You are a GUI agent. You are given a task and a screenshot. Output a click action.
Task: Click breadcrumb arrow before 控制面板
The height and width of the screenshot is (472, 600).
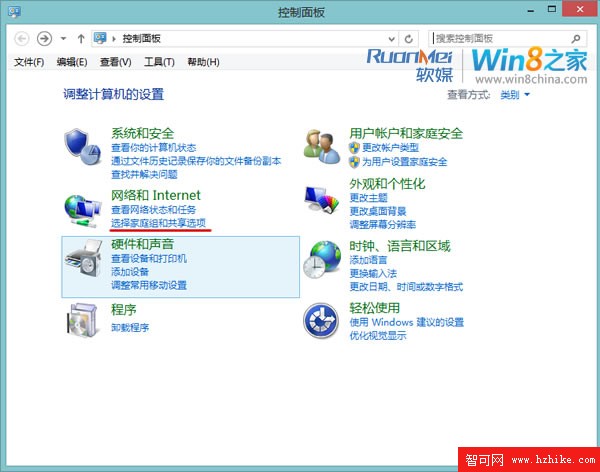(x=114, y=39)
